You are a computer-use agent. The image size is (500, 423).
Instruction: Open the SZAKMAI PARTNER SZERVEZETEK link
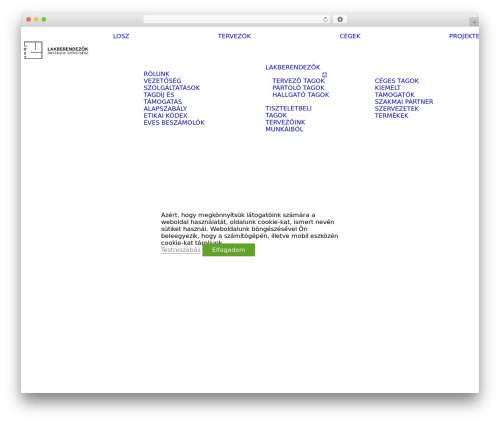point(404,105)
